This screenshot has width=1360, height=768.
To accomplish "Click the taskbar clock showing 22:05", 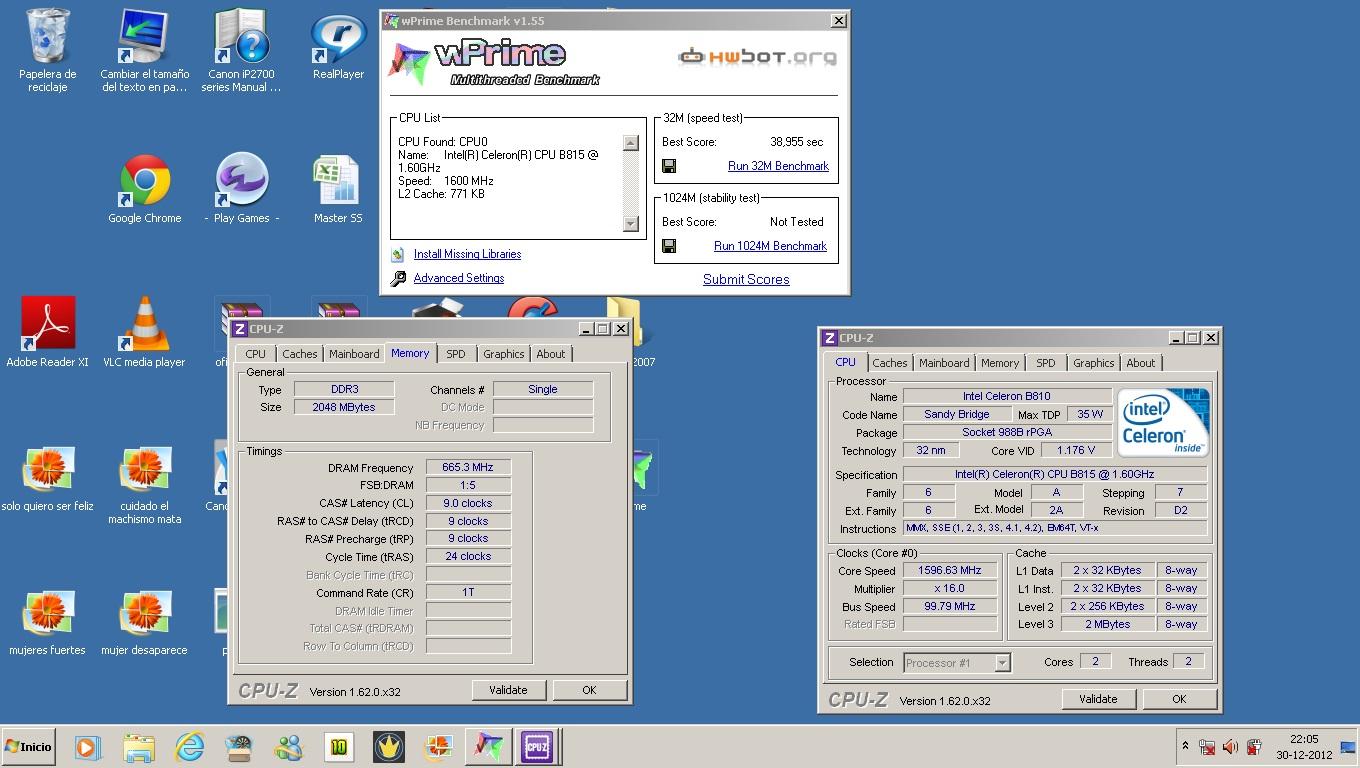I will [x=1304, y=747].
